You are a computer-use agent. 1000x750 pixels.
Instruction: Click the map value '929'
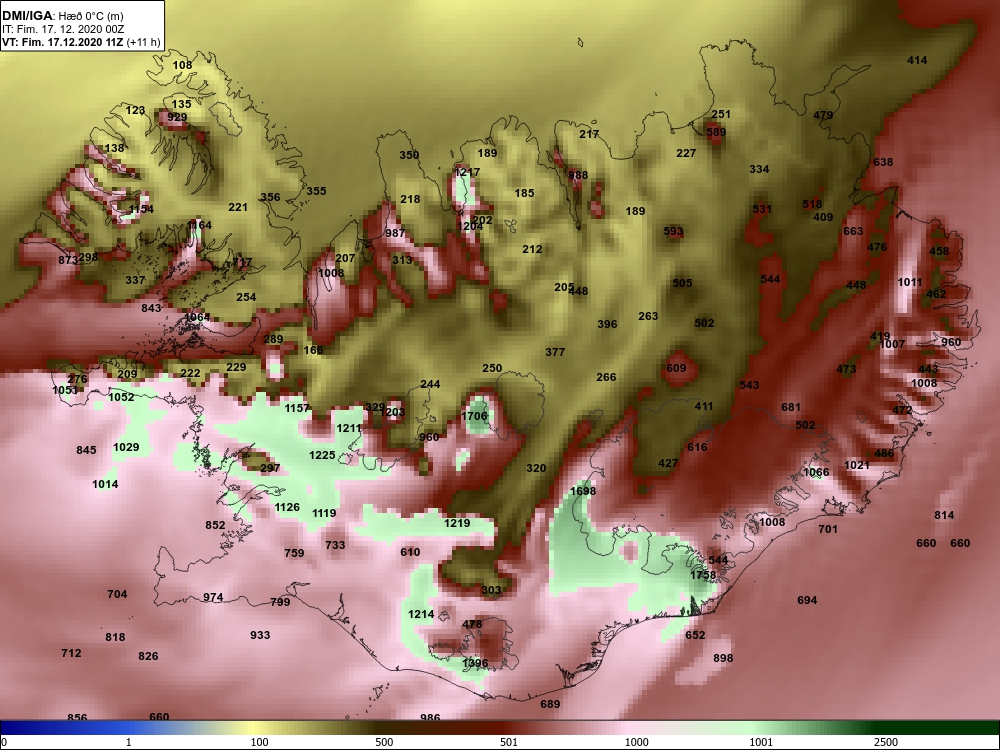pyautogui.click(x=177, y=117)
